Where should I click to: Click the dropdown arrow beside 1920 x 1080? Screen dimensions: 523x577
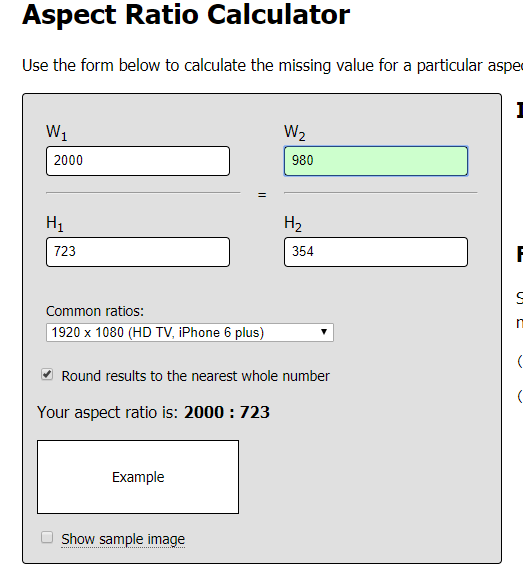click(324, 332)
